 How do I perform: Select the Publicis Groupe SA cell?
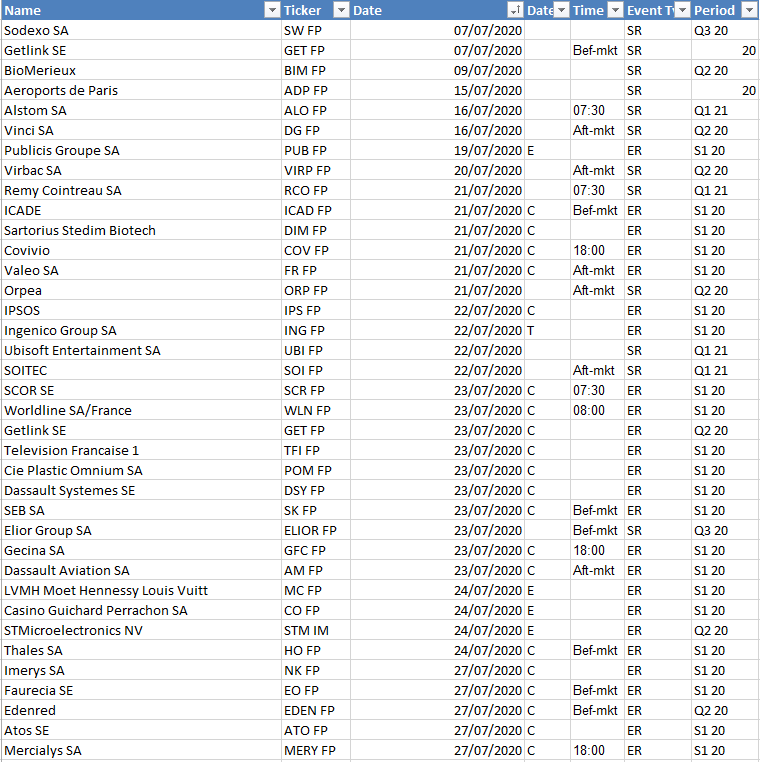(x=141, y=151)
